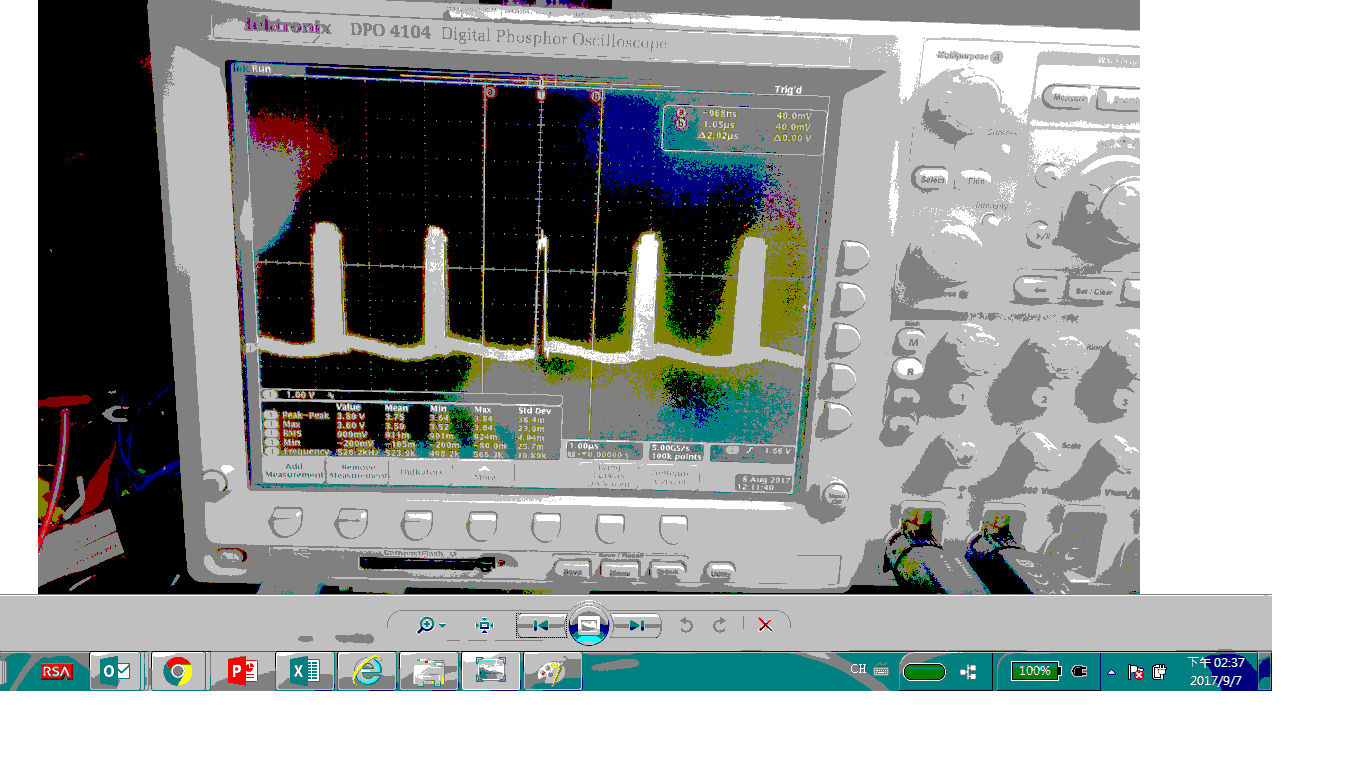Open Internet Explorer from the taskbar
This screenshot has height=768, width=1366.
pos(366,671)
